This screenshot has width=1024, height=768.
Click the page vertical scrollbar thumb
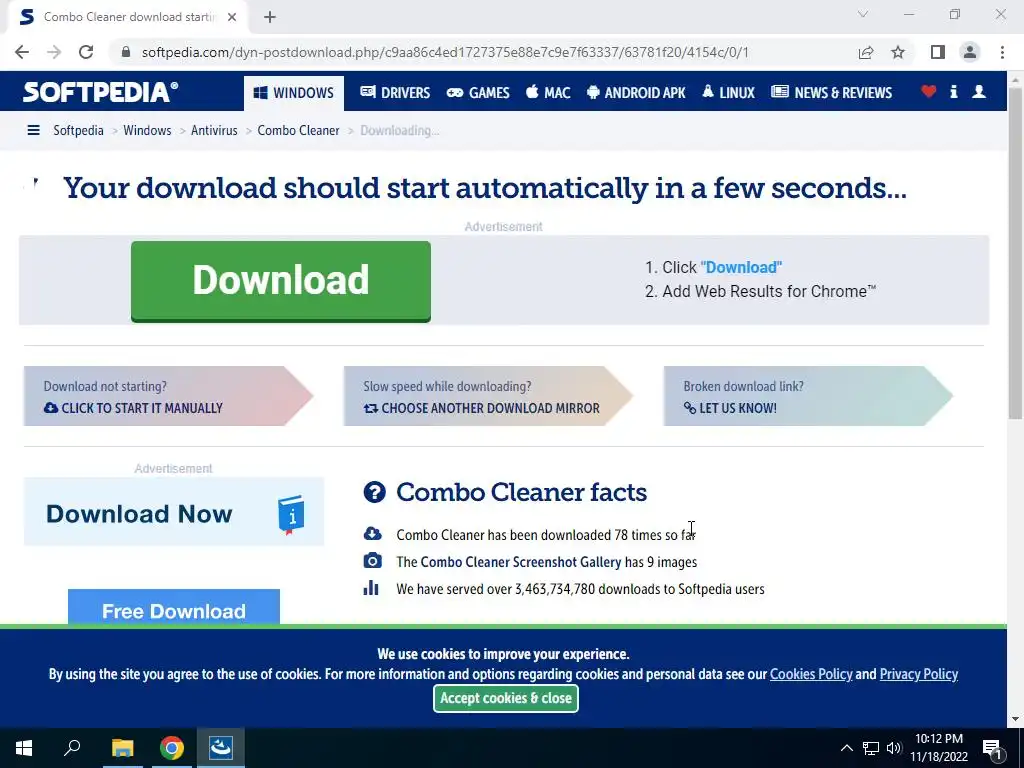[x=1015, y=251]
